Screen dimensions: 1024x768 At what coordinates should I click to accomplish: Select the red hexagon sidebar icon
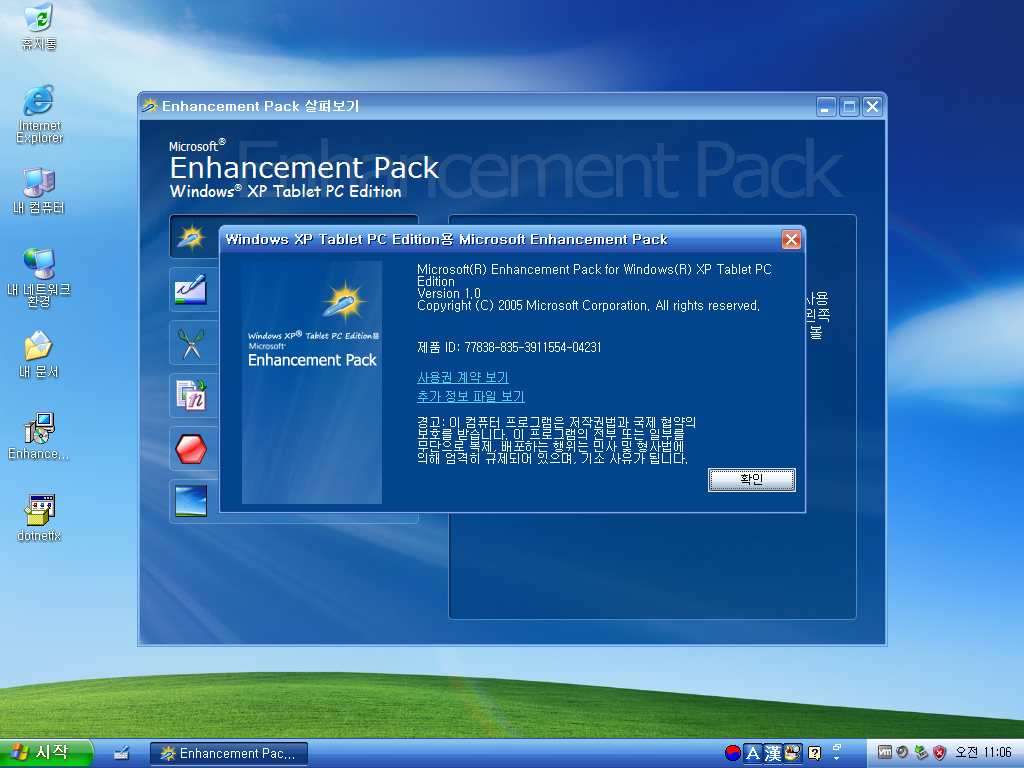(x=191, y=449)
